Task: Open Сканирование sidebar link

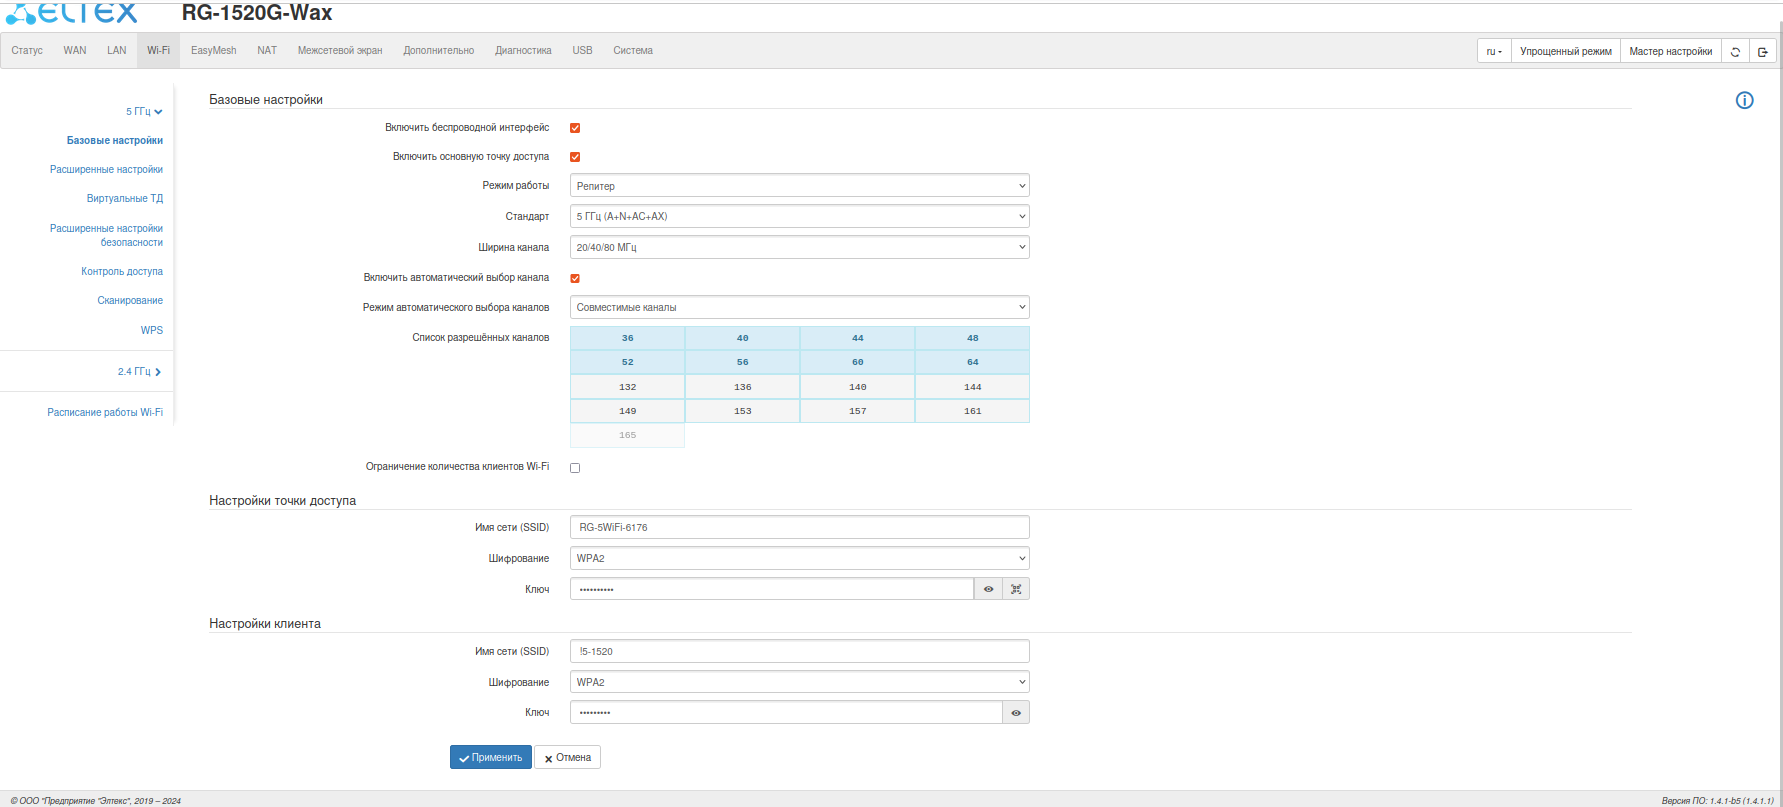Action: 130,301
